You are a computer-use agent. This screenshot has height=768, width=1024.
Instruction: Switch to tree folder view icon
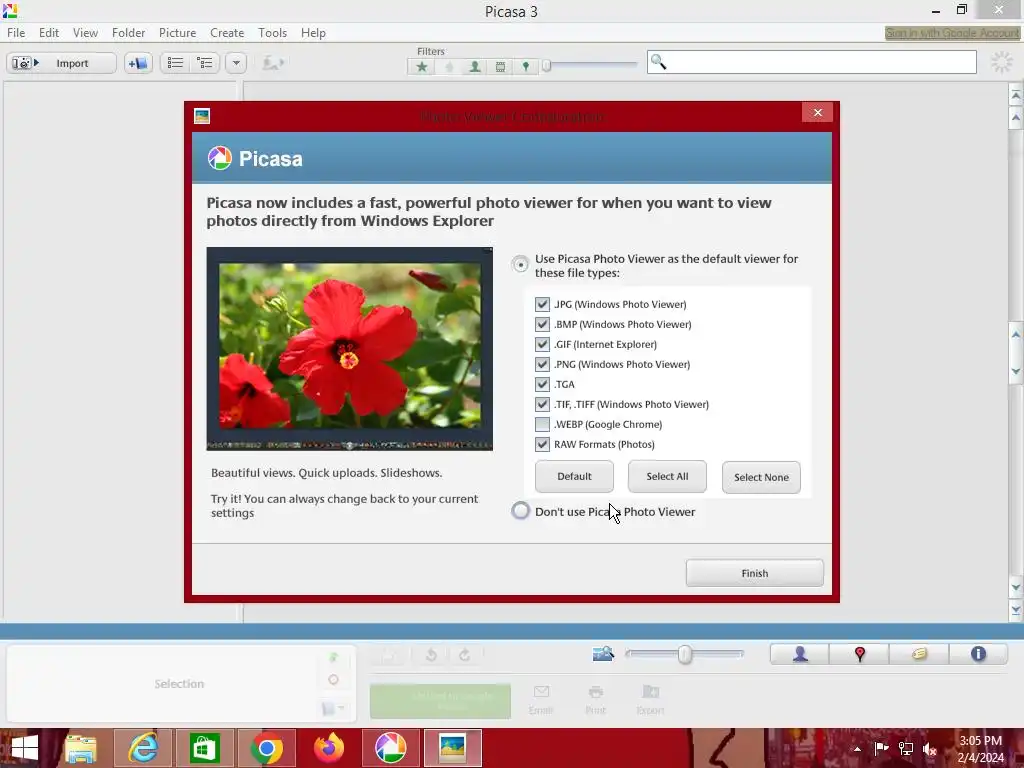pos(205,63)
